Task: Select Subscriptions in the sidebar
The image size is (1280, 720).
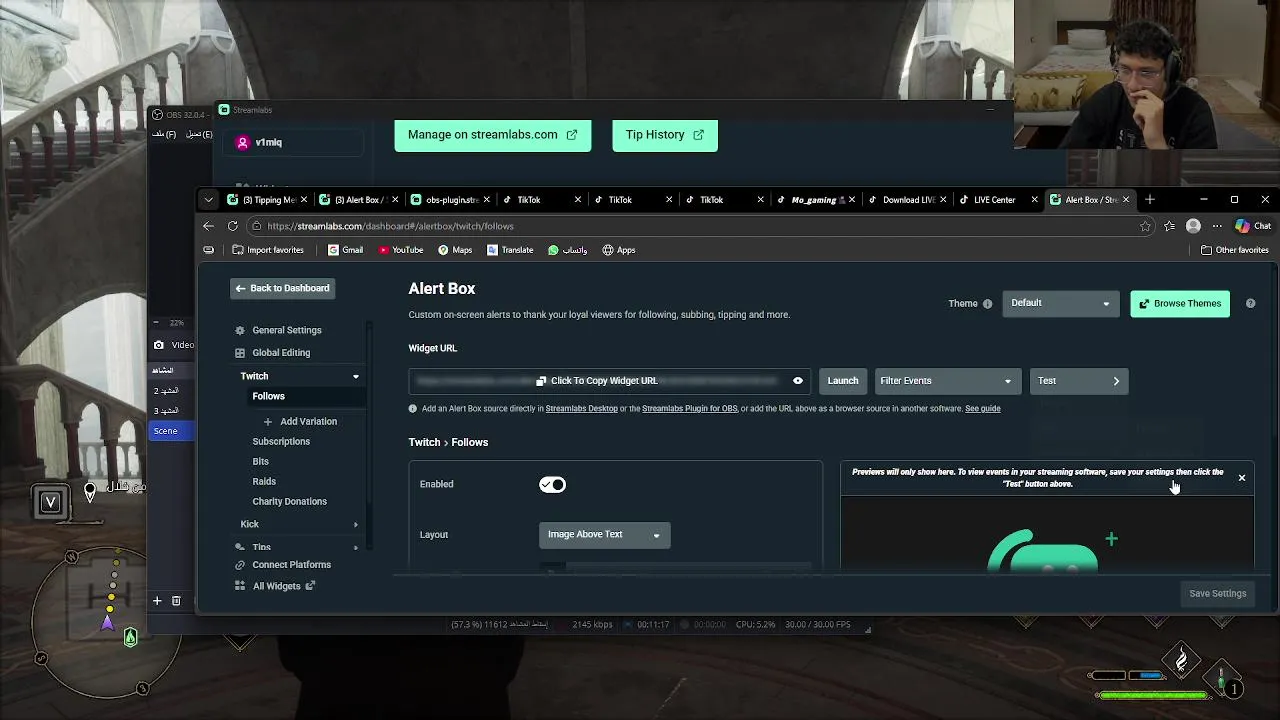Action: (x=281, y=442)
